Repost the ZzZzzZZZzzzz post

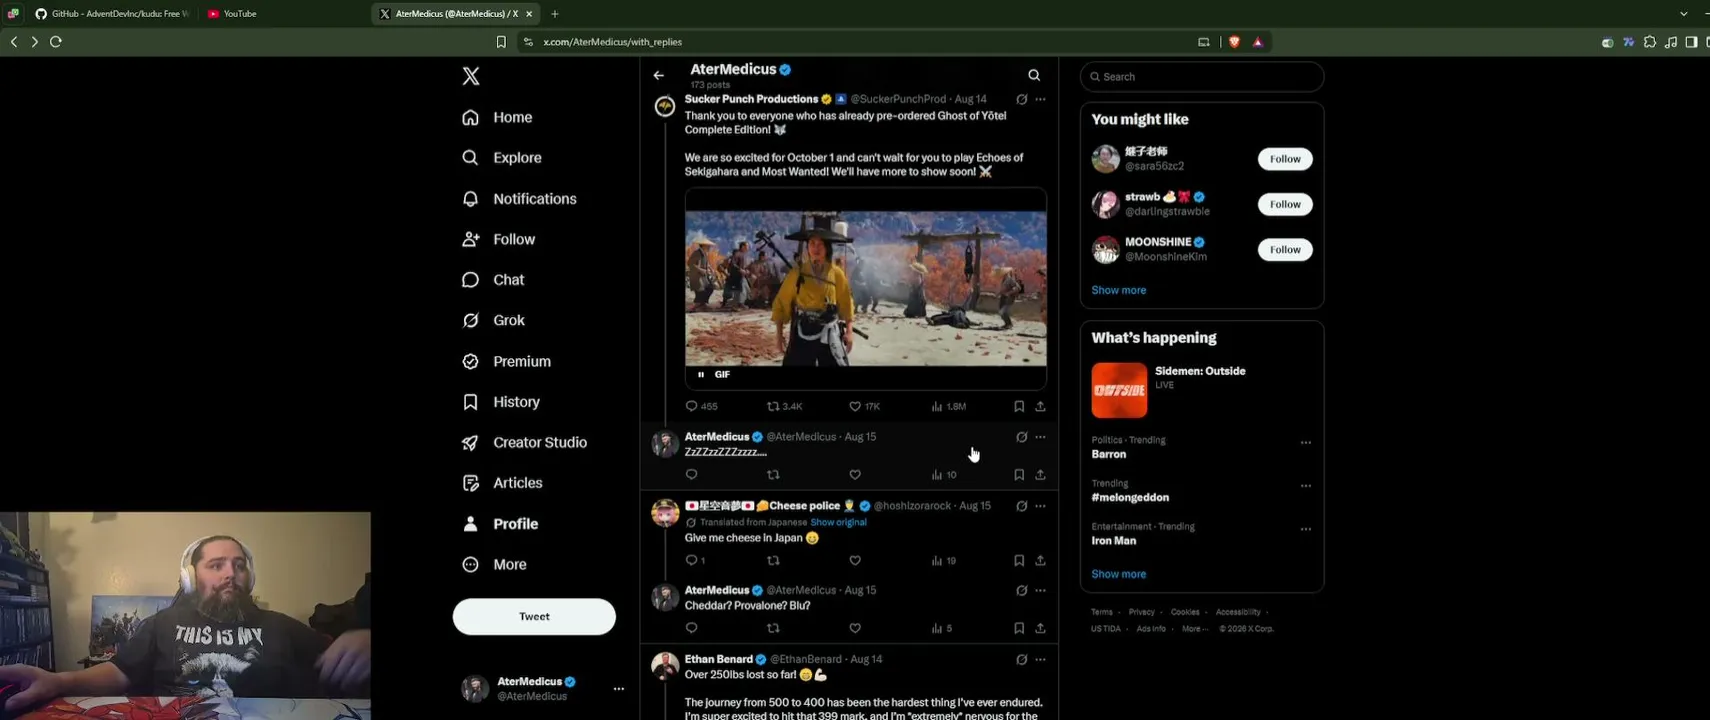(773, 475)
